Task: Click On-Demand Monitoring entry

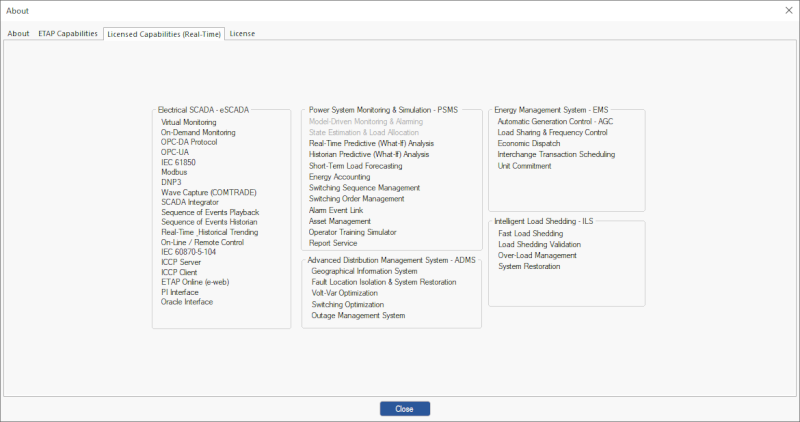Action: point(198,132)
